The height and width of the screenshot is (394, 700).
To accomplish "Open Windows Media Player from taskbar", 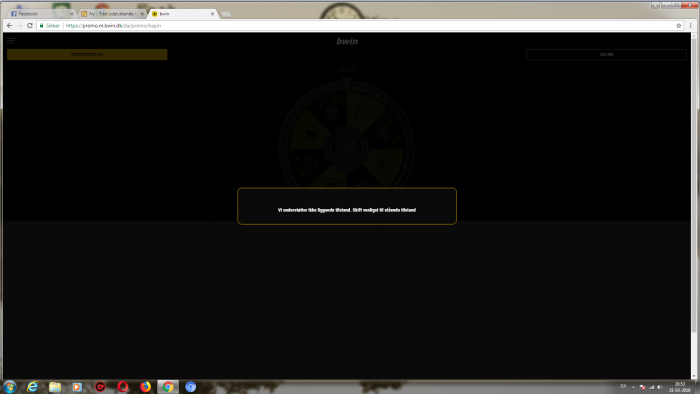I will [x=77, y=386].
